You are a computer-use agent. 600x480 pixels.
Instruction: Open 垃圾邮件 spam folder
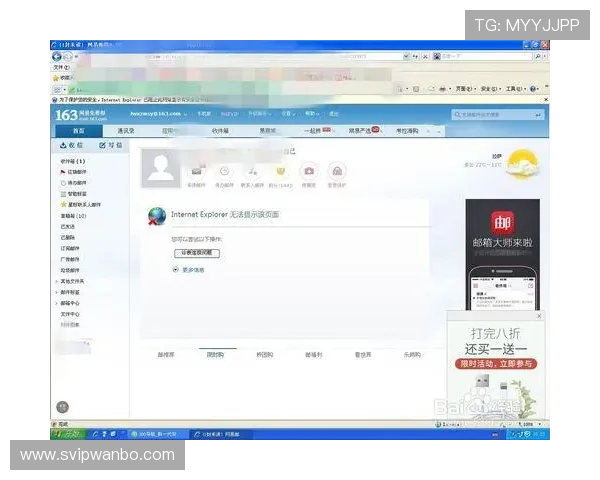pyautogui.click(x=70, y=270)
